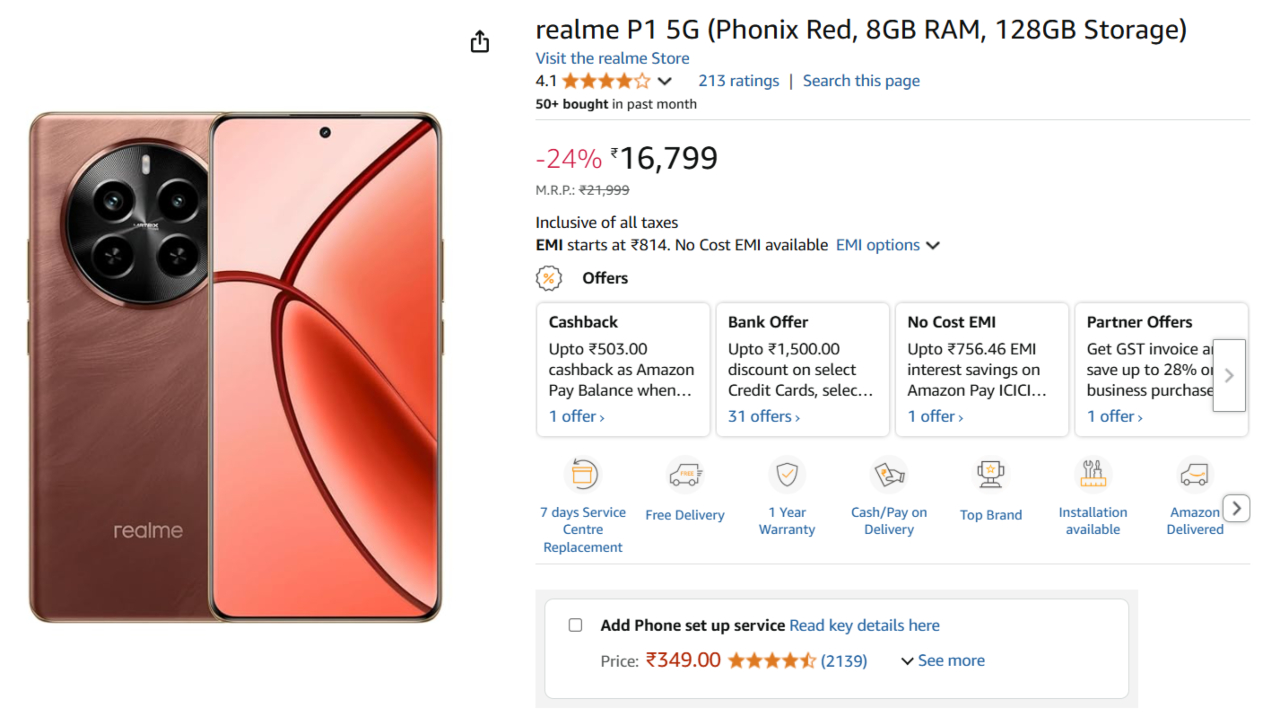Click the Offers percent badge icon
The width and height of the screenshot is (1280, 720).
(x=549, y=279)
